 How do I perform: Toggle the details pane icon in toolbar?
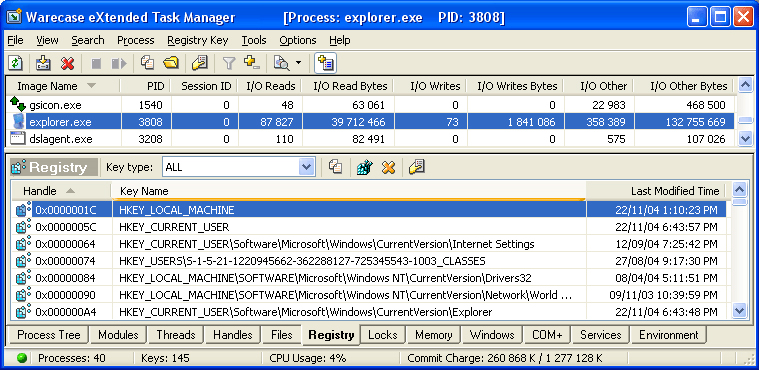click(x=325, y=63)
